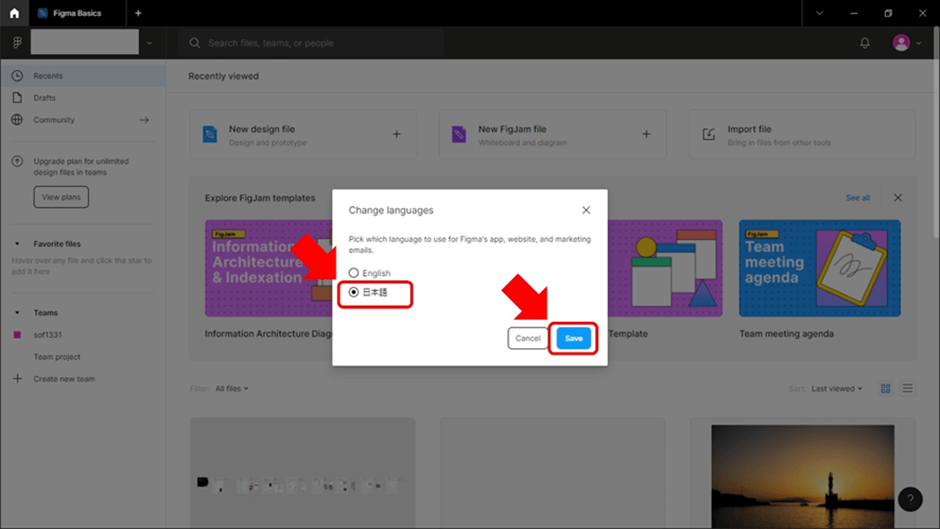The height and width of the screenshot is (529, 940).
Task: Click the Community globe icon
Action: tap(17, 120)
